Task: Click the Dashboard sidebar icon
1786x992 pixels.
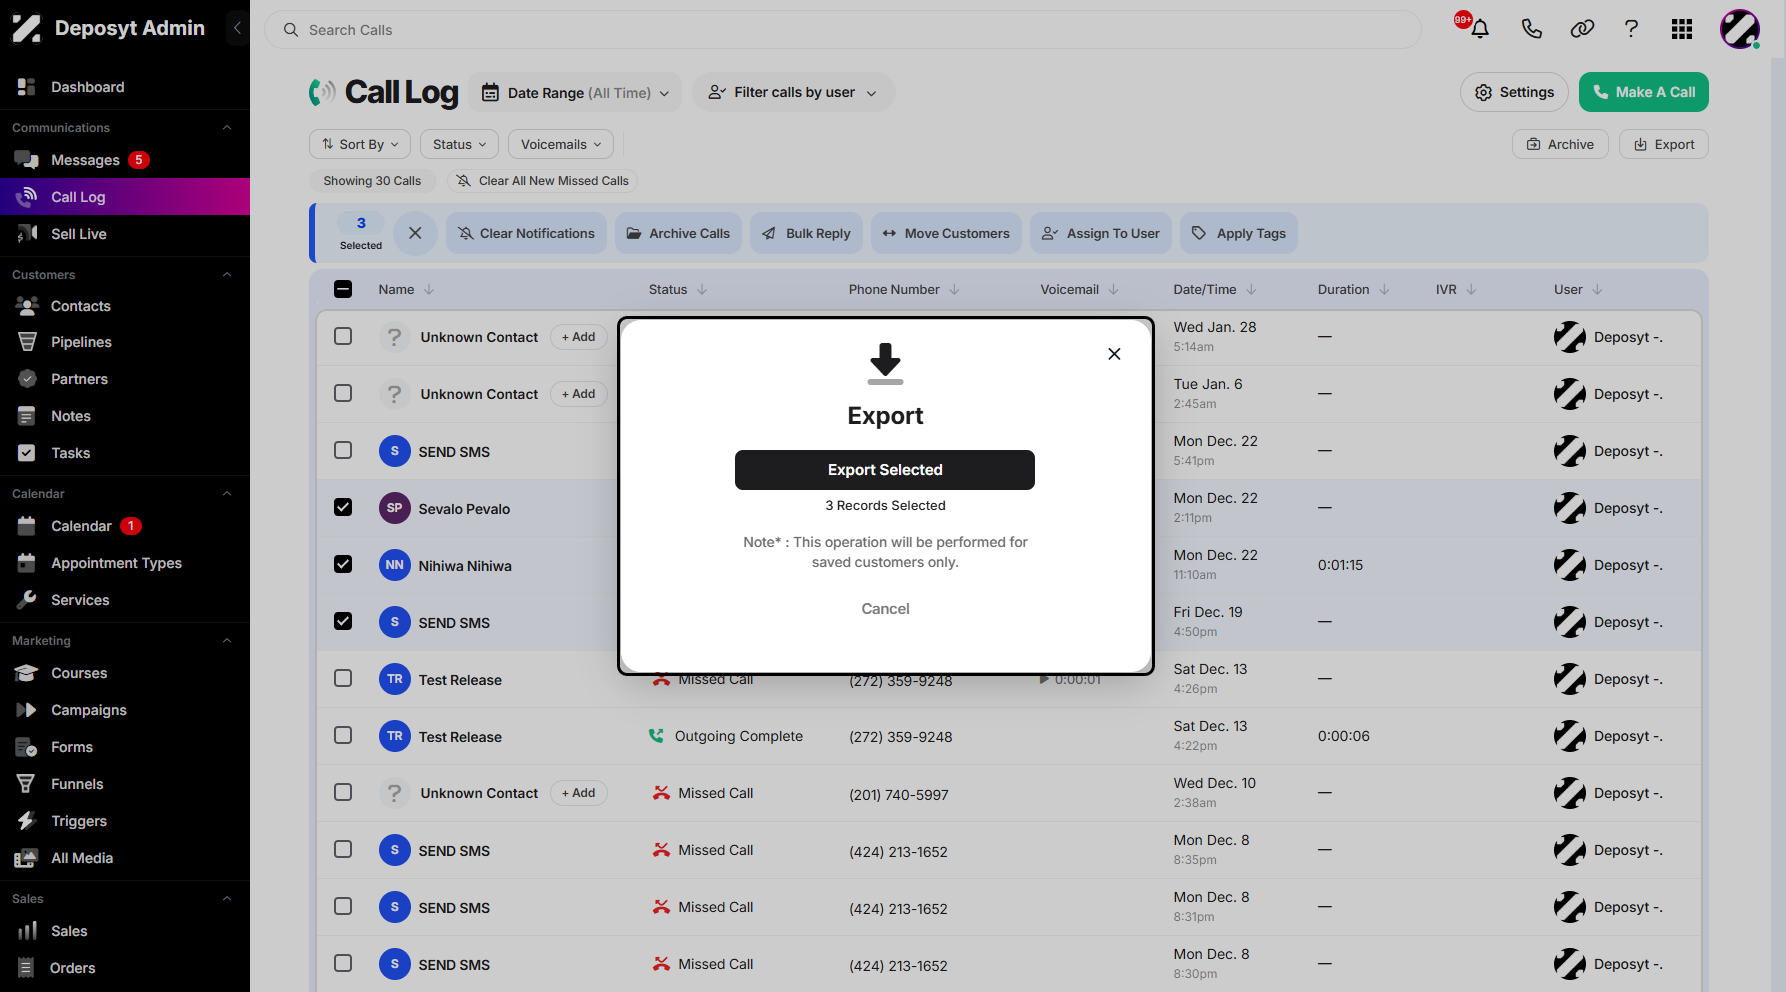Action: (27, 87)
